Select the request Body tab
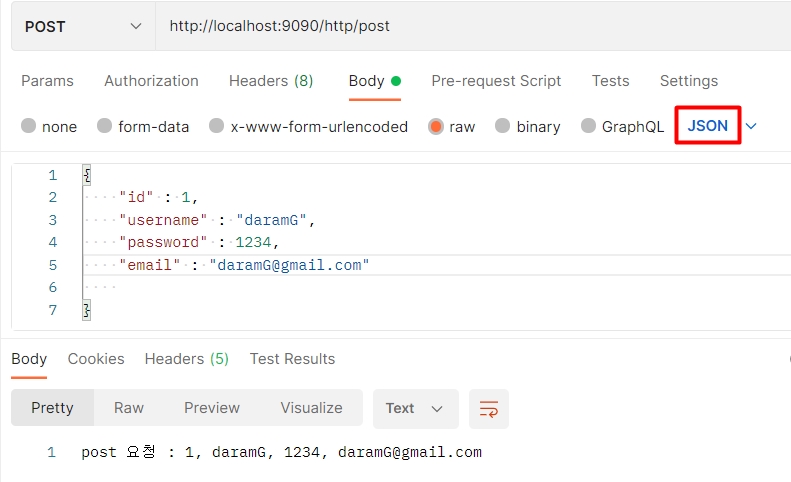Image resolution: width=791 pixels, height=482 pixels. pos(374,81)
